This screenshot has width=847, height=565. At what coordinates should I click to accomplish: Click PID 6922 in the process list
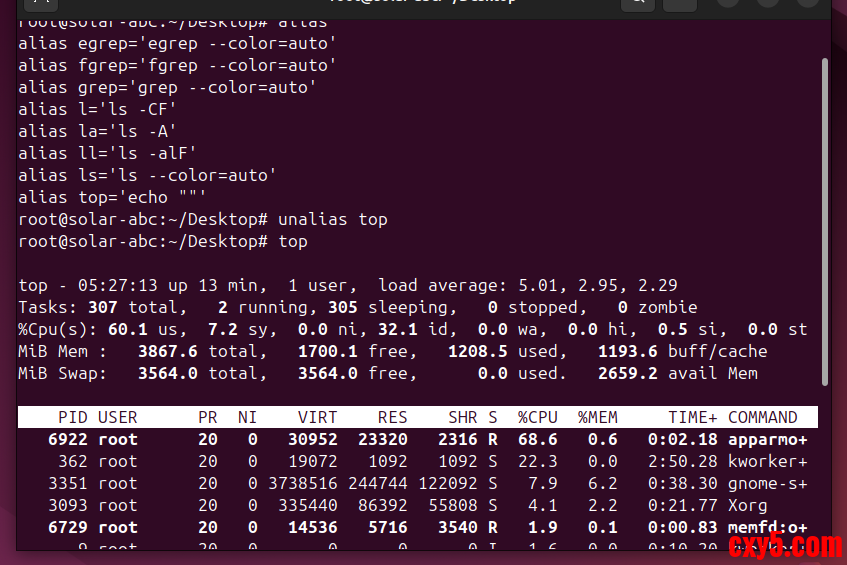tap(68, 440)
